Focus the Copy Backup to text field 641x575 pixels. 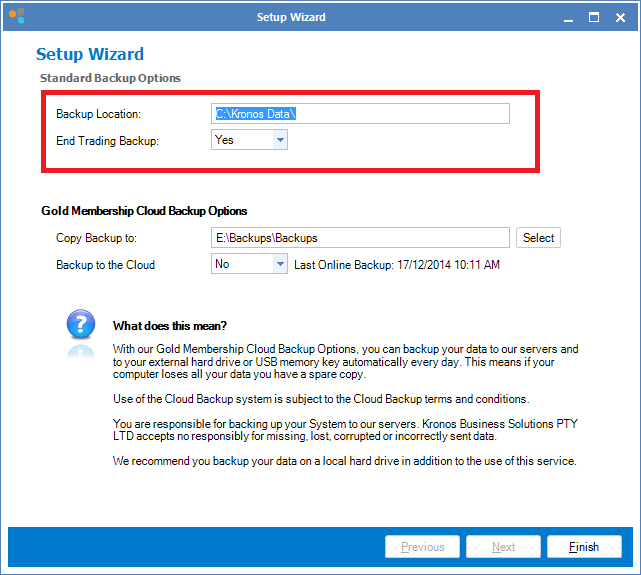pos(360,238)
